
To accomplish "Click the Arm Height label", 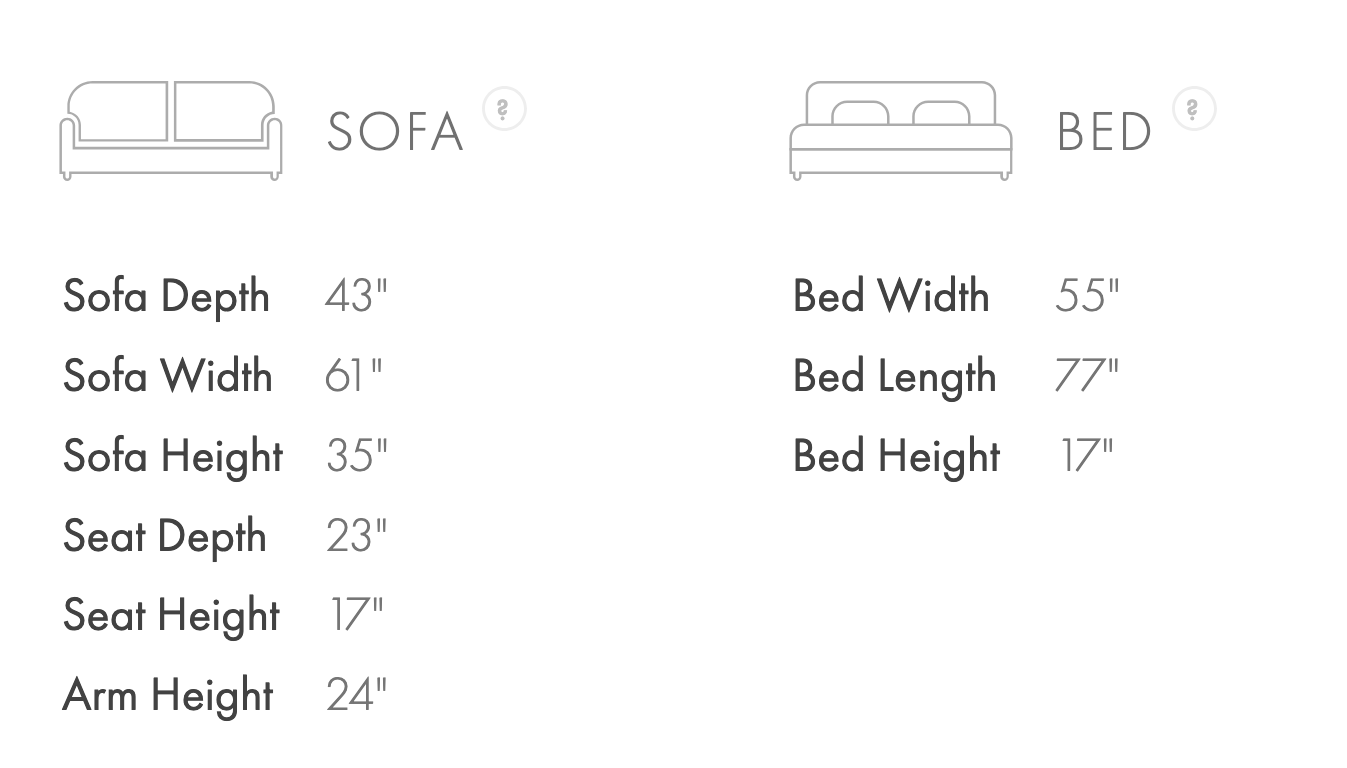I will 168,696.
